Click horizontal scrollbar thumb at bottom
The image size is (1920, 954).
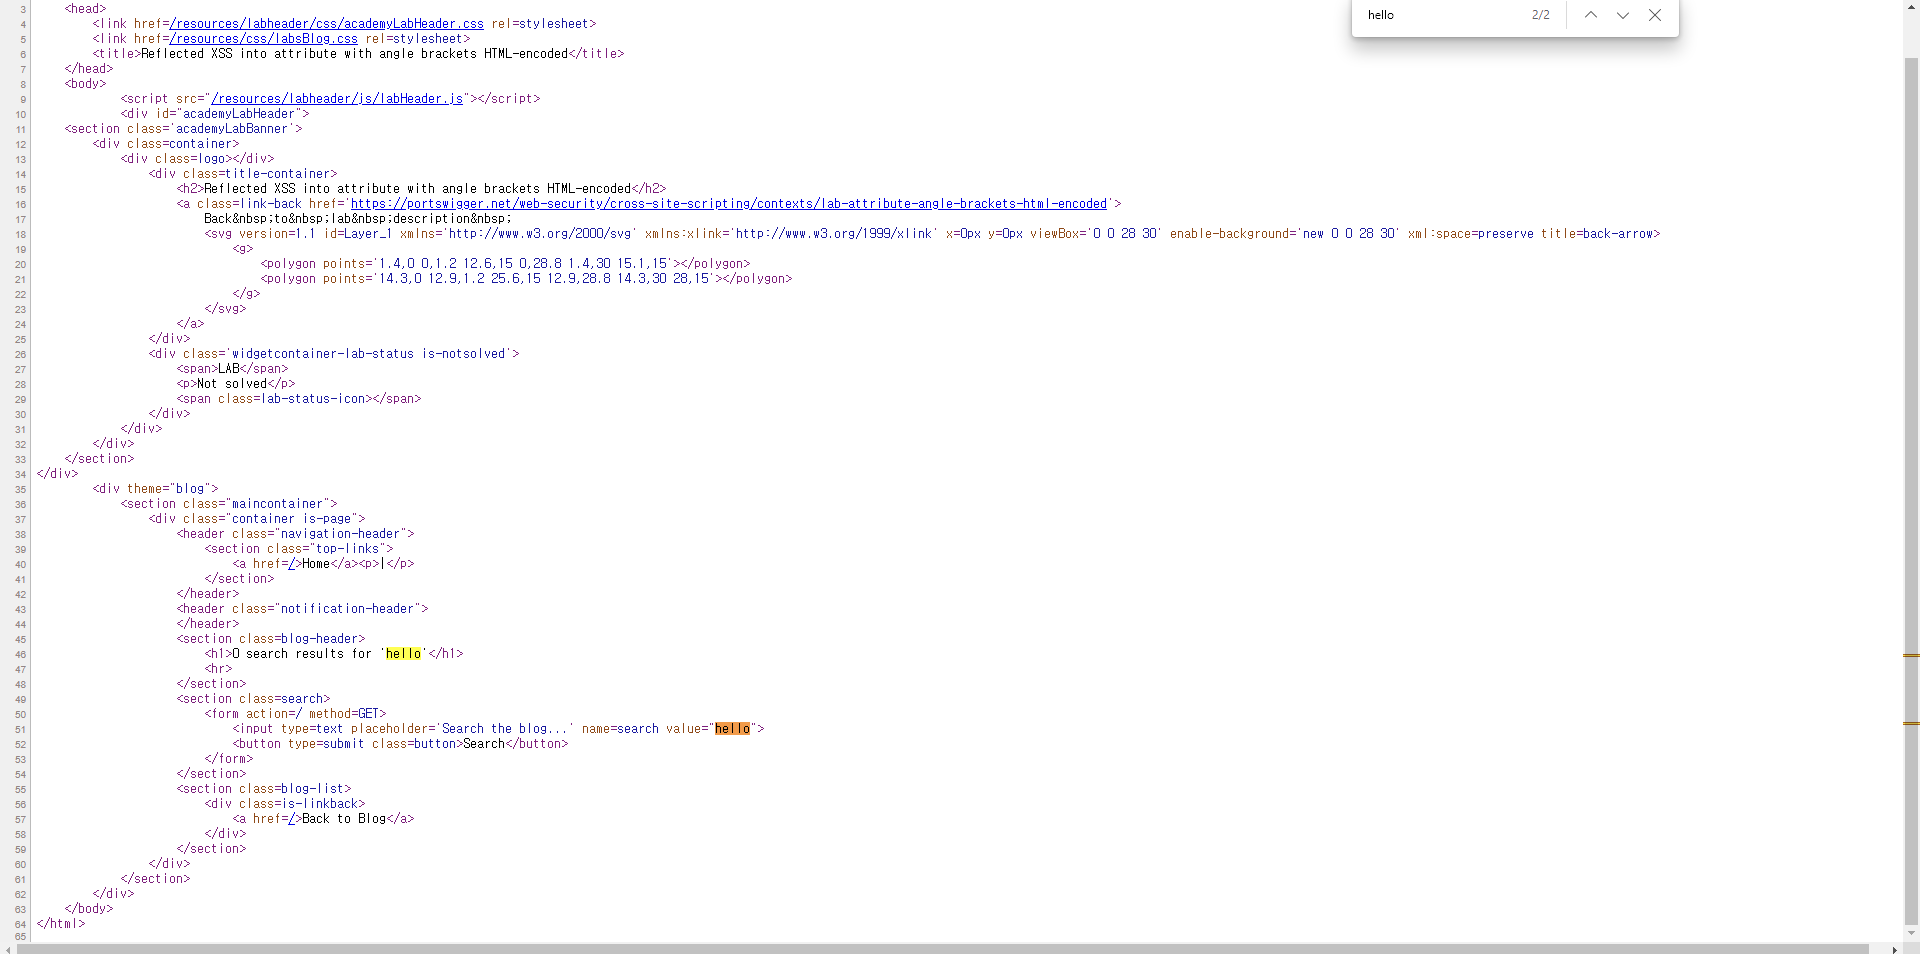pos(942,948)
